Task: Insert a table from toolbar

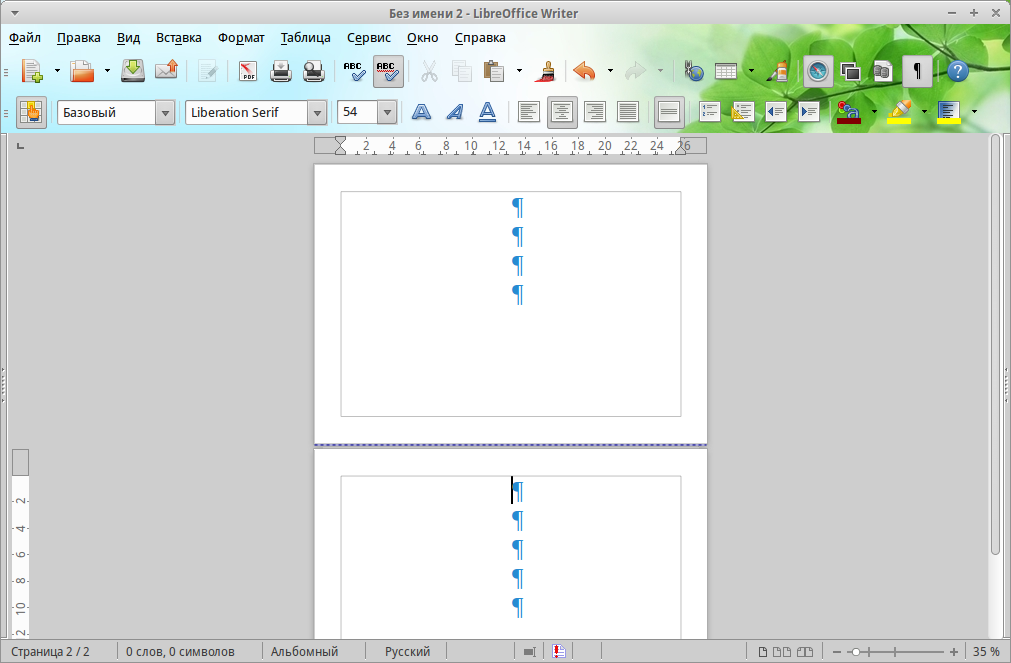Action: tap(726, 71)
